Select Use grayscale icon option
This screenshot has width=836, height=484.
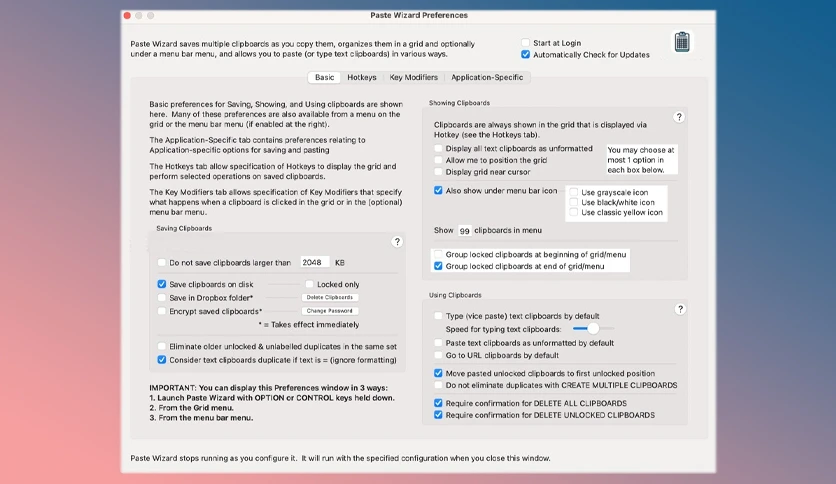574,192
